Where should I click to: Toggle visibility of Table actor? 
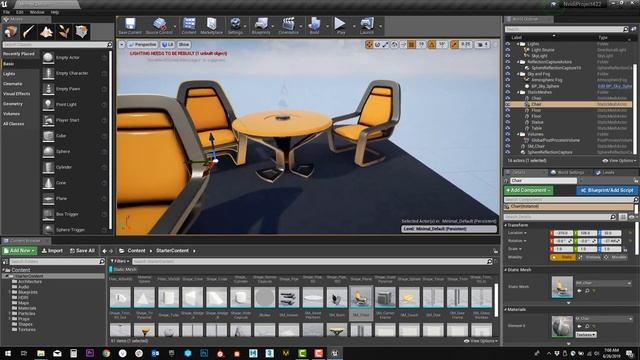coord(508,128)
